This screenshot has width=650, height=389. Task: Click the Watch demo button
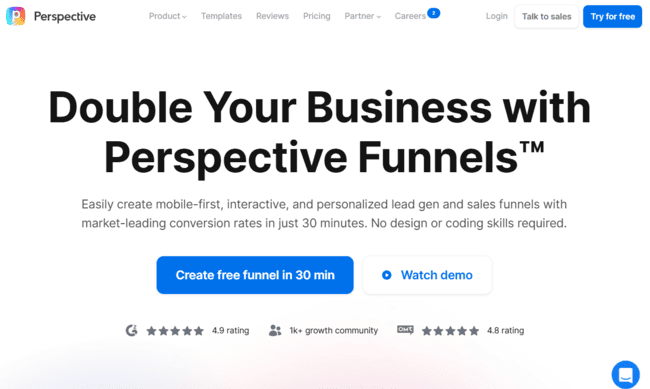[427, 275]
